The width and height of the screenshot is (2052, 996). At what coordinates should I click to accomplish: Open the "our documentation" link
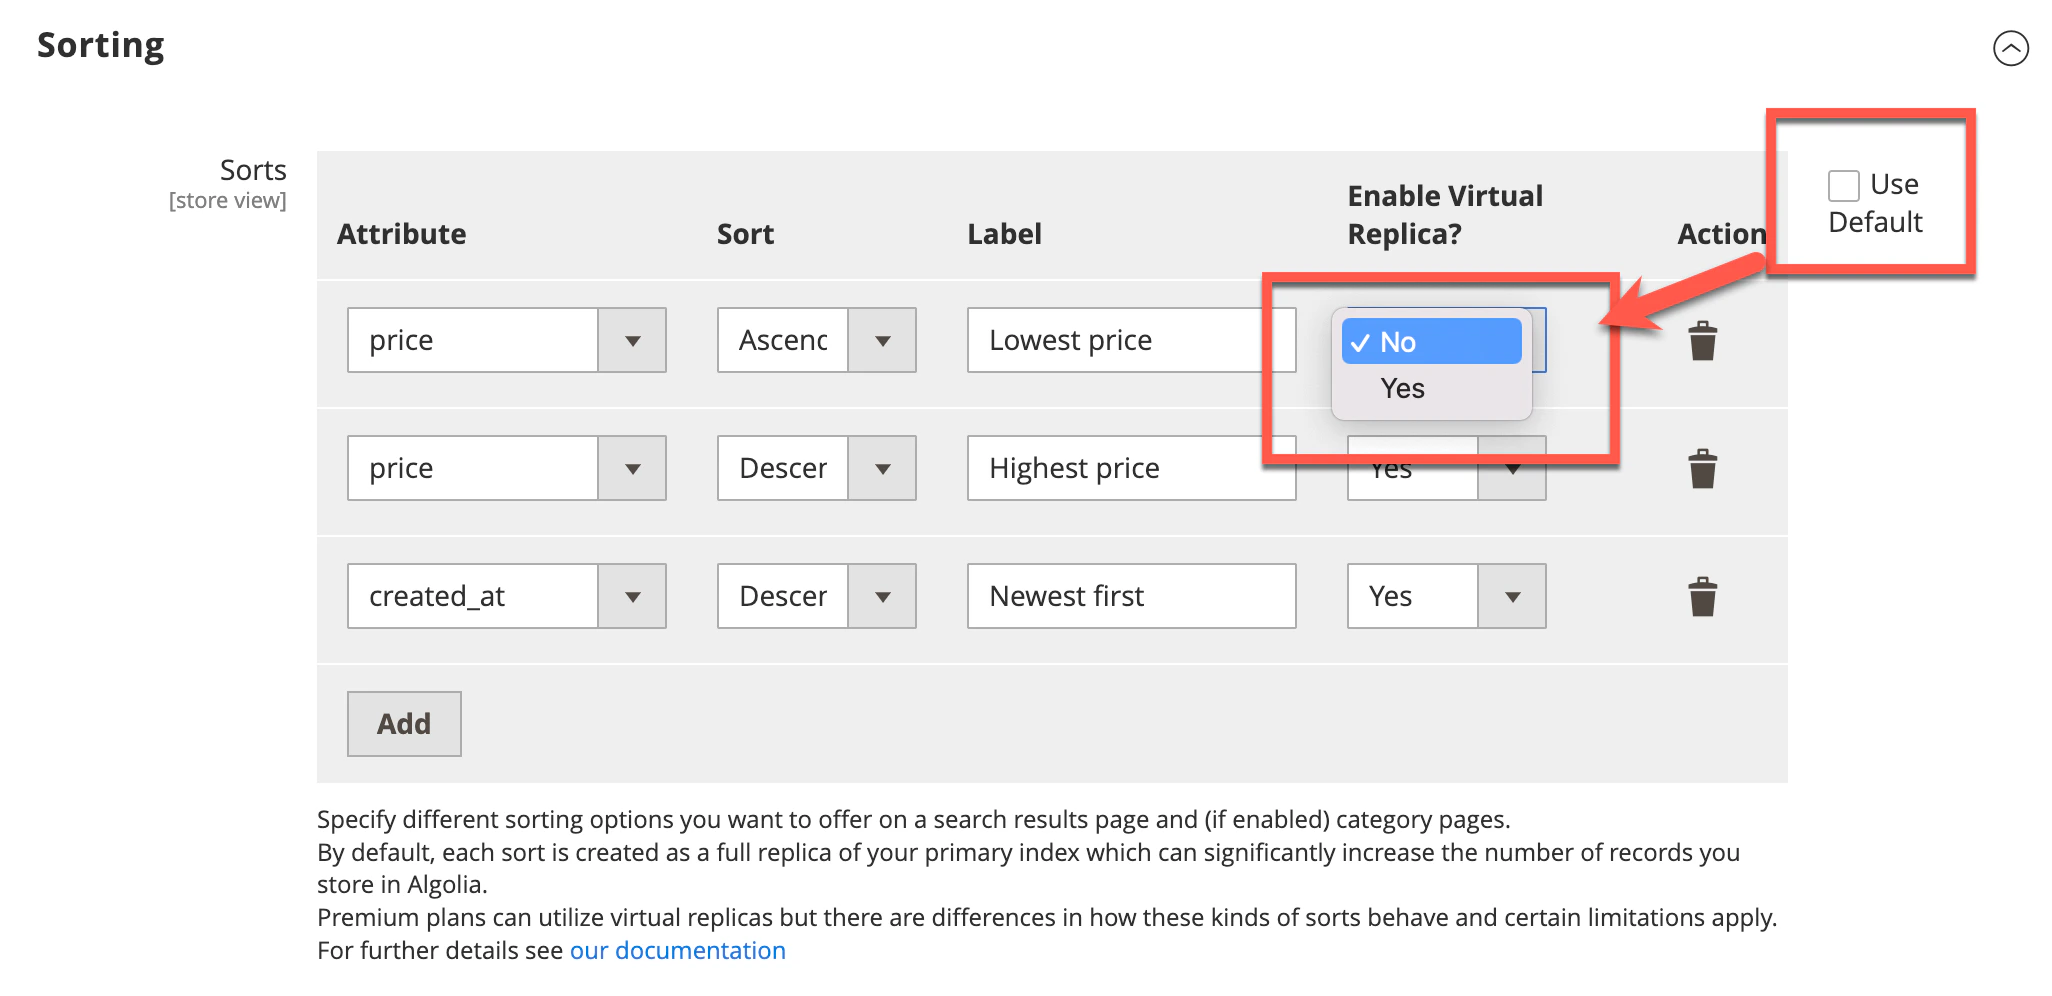click(677, 950)
